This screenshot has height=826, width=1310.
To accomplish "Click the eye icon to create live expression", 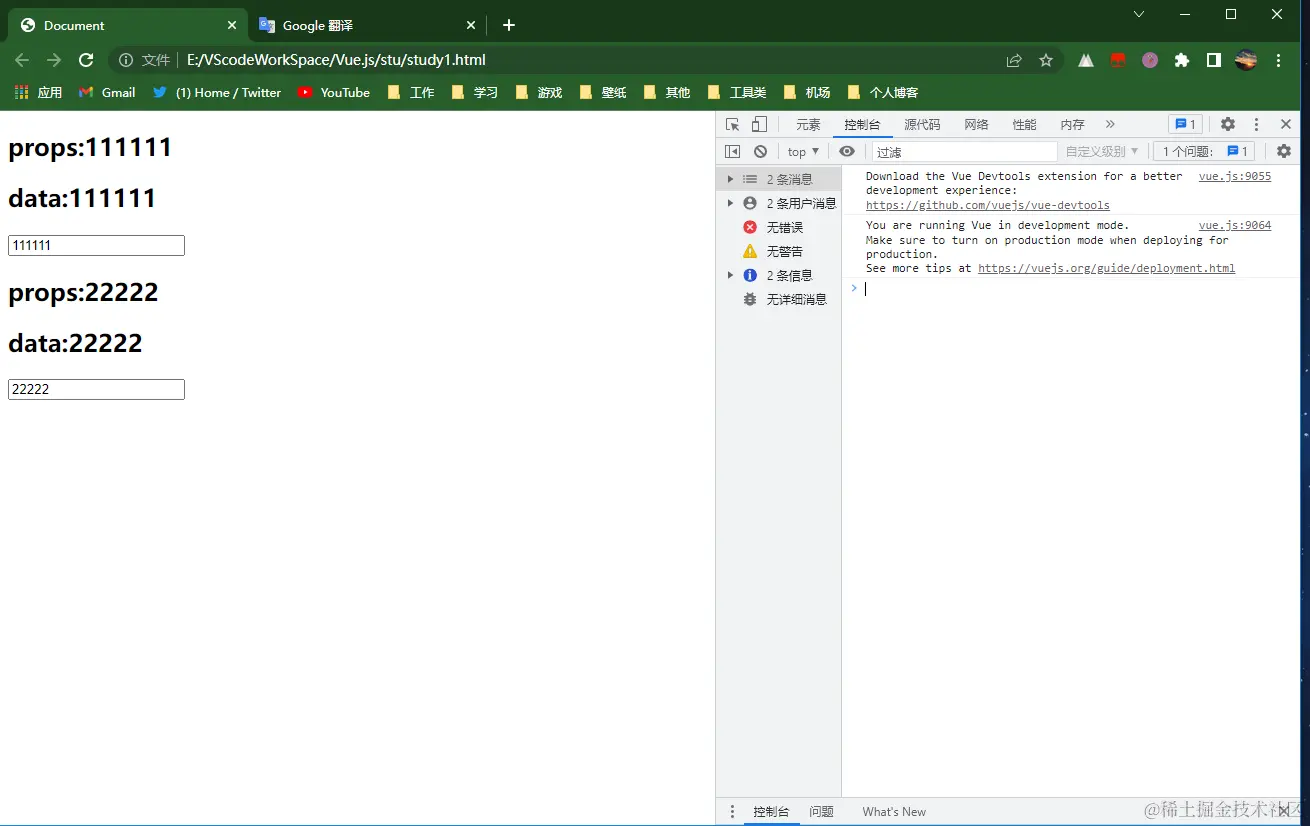I will tap(847, 151).
